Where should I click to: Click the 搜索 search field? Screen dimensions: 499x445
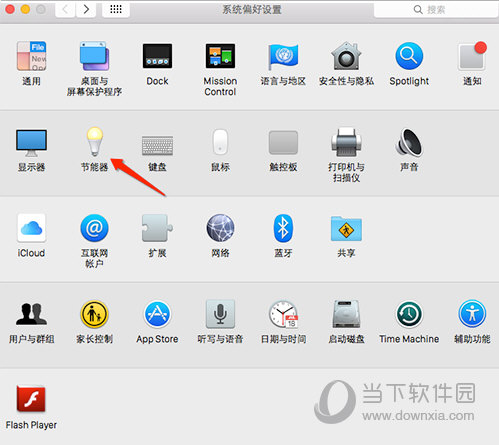(x=436, y=9)
